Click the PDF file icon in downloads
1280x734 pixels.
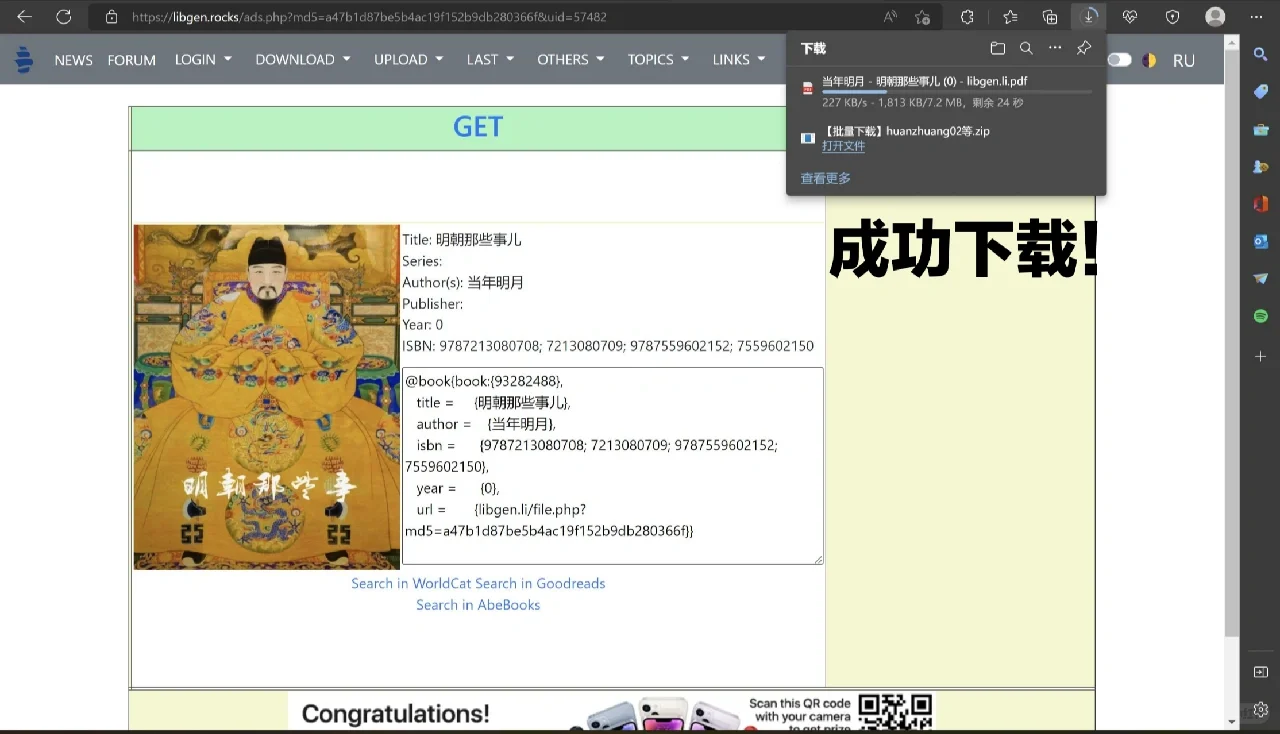(x=808, y=89)
